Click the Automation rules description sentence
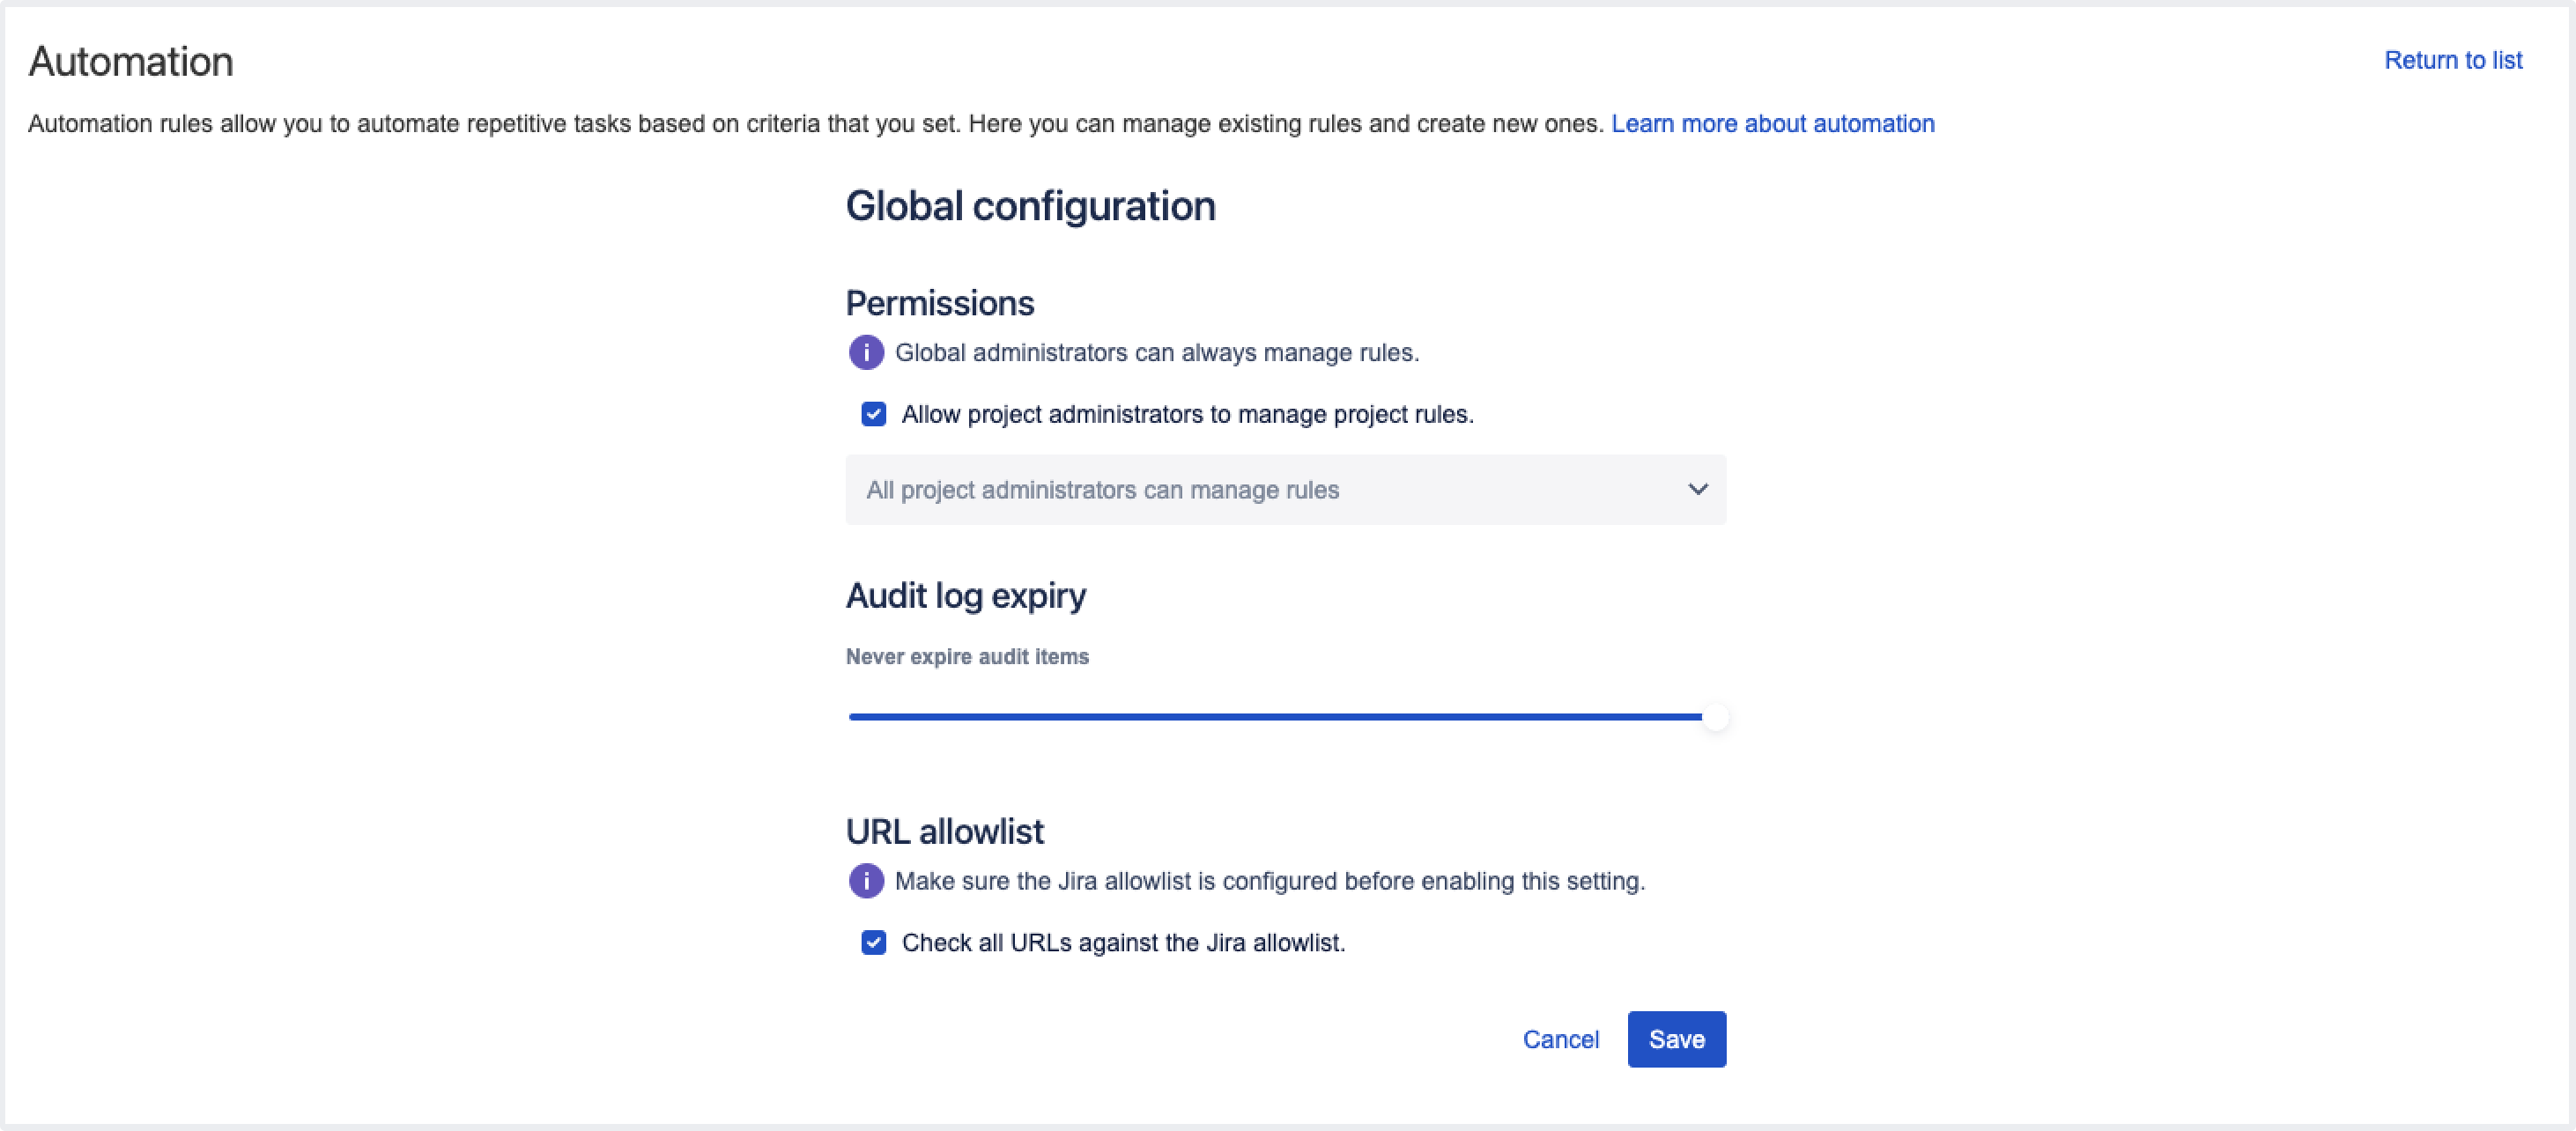This screenshot has width=2576, height=1131. coord(815,123)
